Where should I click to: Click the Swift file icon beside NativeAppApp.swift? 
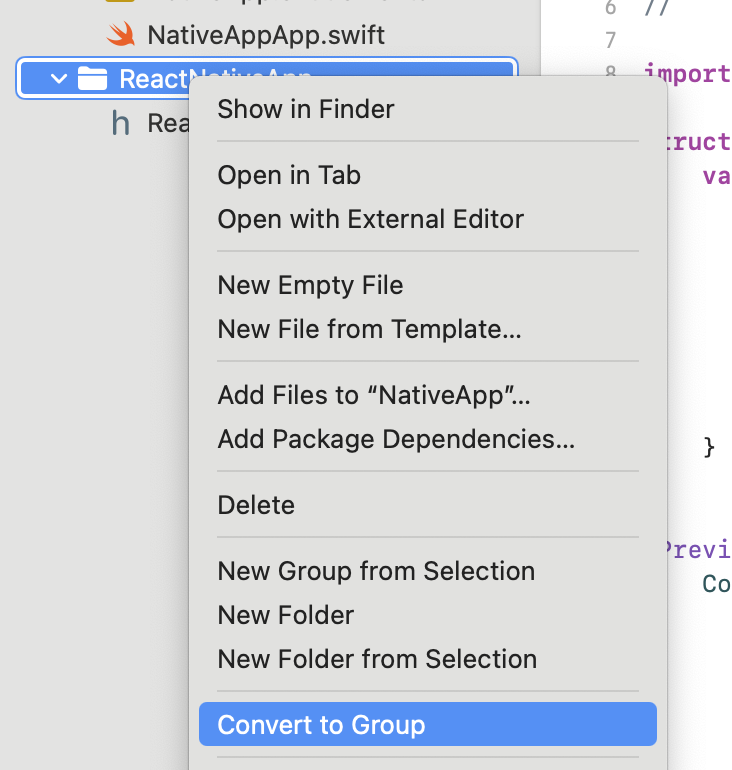pos(121,35)
